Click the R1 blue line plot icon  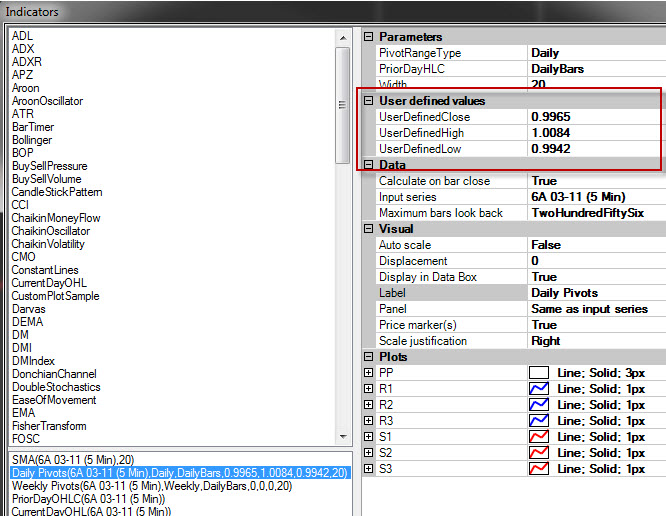click(x=539, y=389)
